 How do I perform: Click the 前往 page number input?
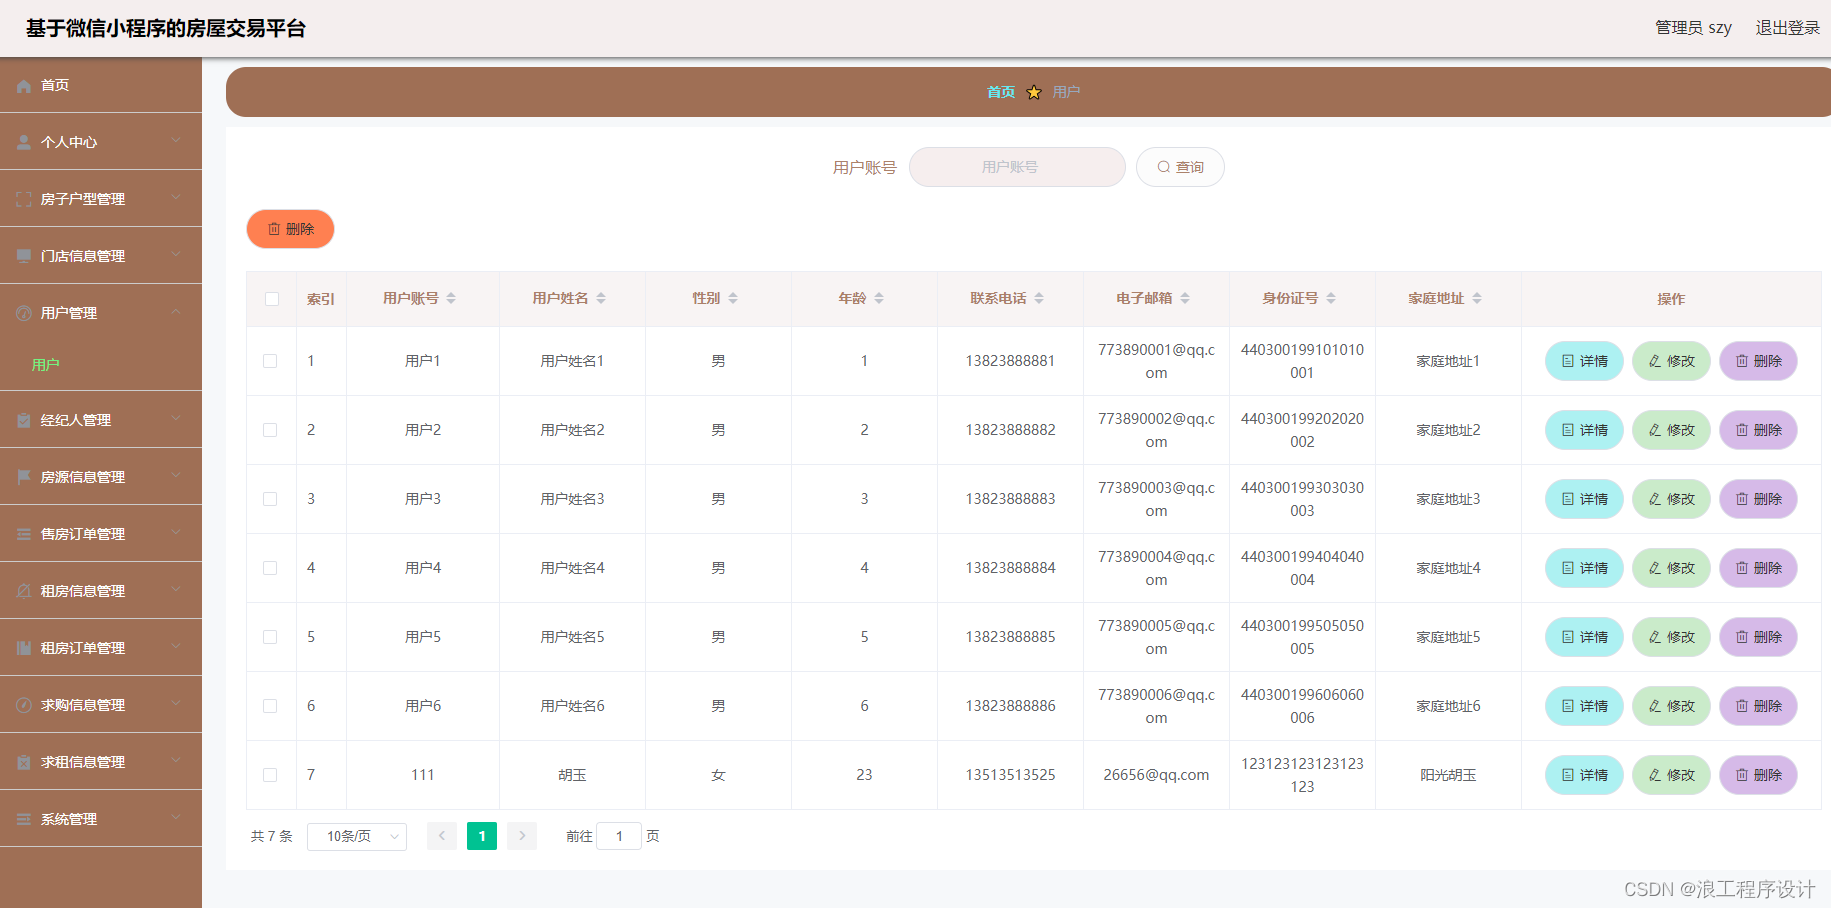click(x=619, y=836)
